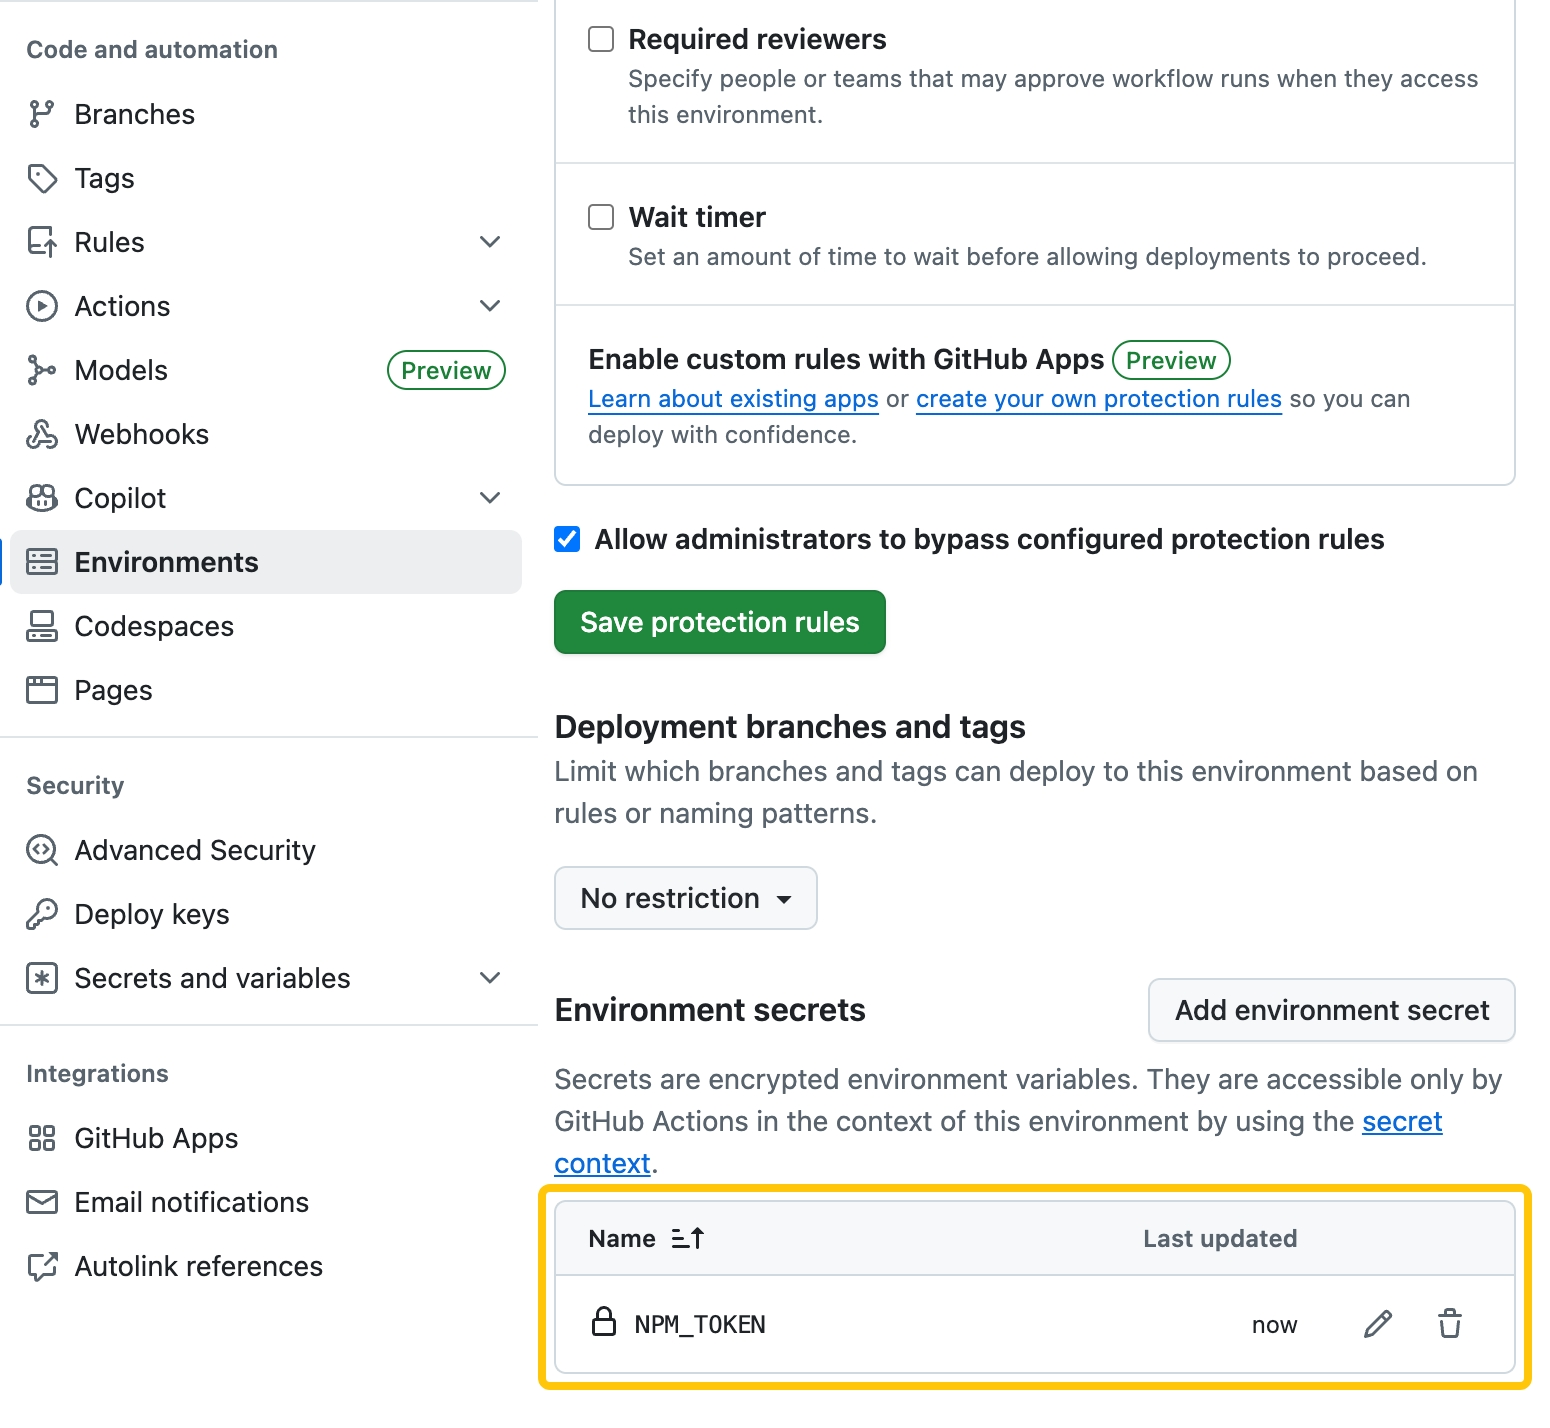Expand the Rules section chevron
The height and width of the screenshot is (1428, 1550).
(x=490, y=241)
